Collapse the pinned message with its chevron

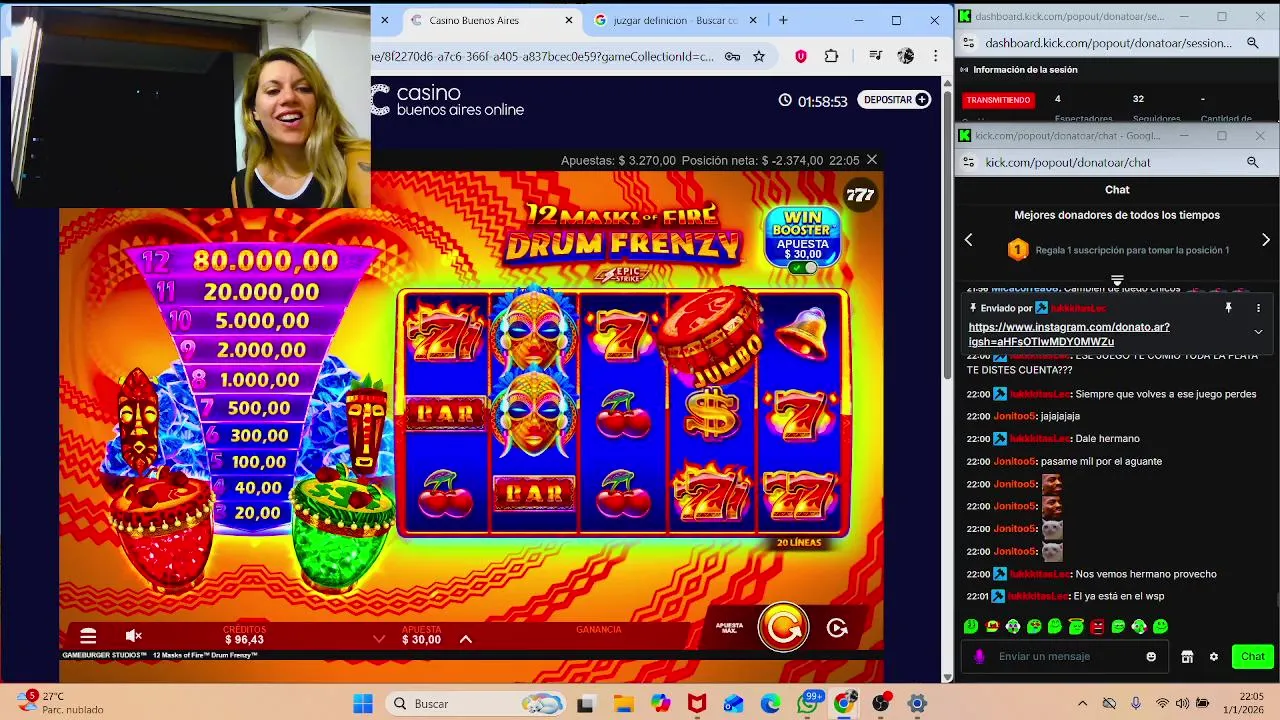(x=1258, y=332)
